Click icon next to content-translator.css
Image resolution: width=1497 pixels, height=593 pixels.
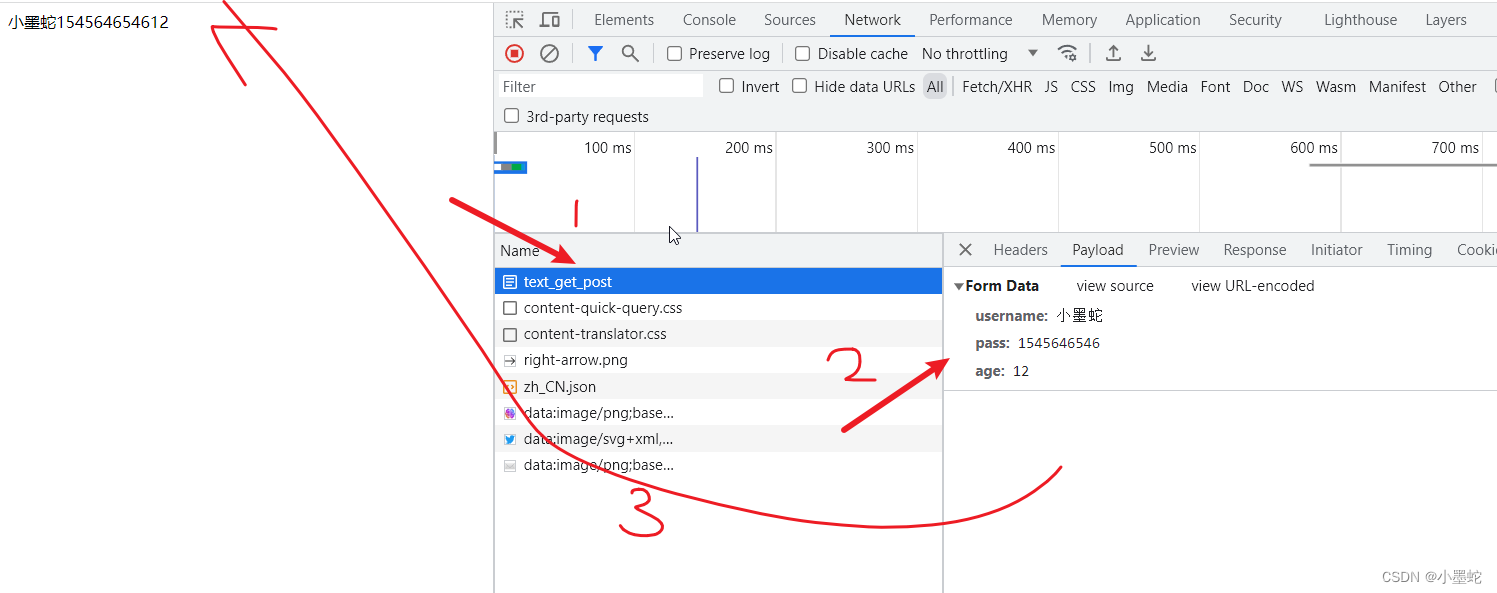(x=510, y=334)
